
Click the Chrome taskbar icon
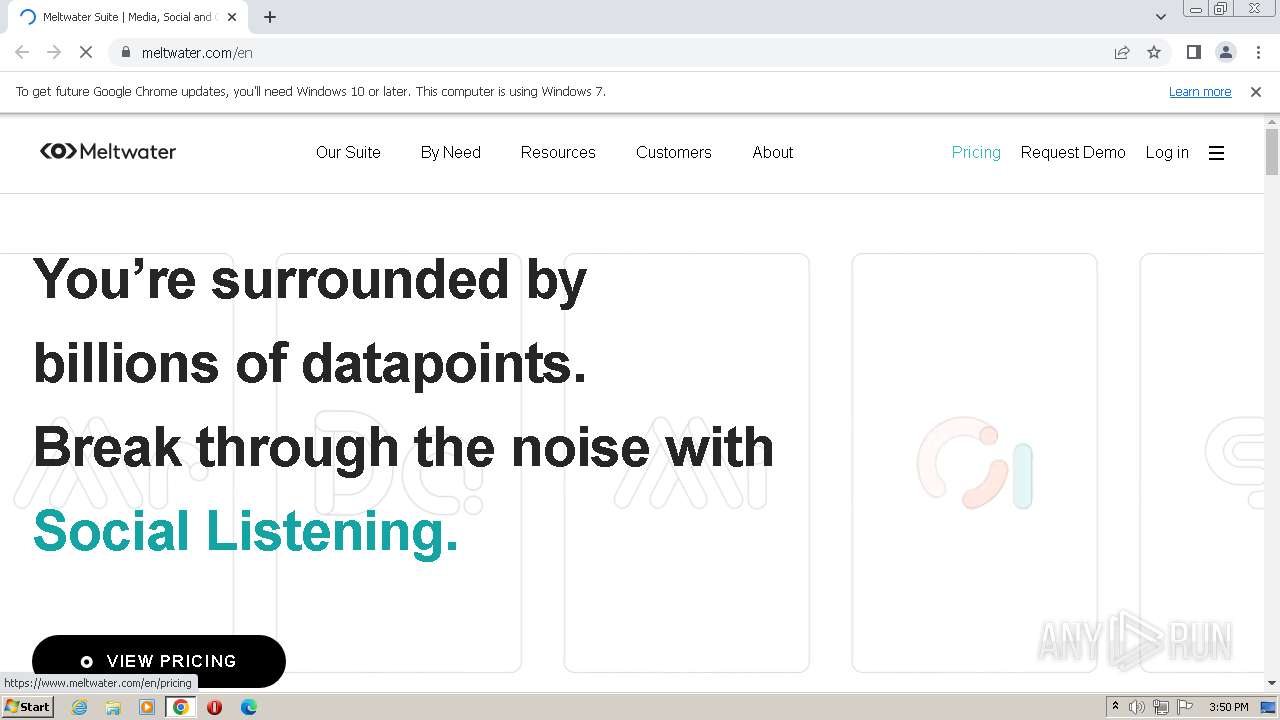[x=181, y=707]
